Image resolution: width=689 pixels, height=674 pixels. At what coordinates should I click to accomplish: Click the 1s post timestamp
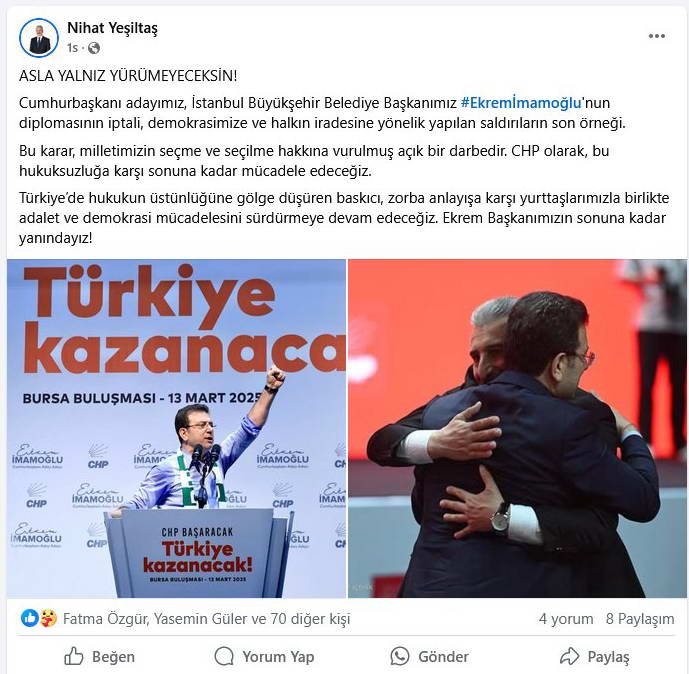pos(72,48)
